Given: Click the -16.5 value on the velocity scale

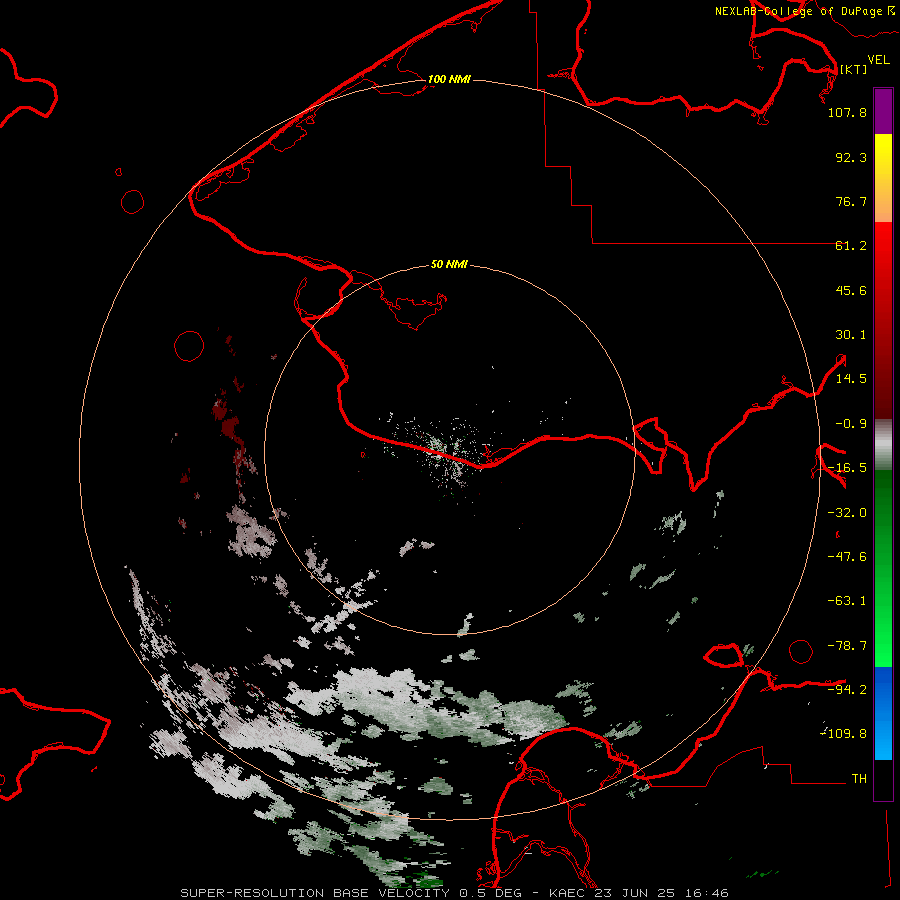Looking at the screenshot, I should (x=847, y=468).
